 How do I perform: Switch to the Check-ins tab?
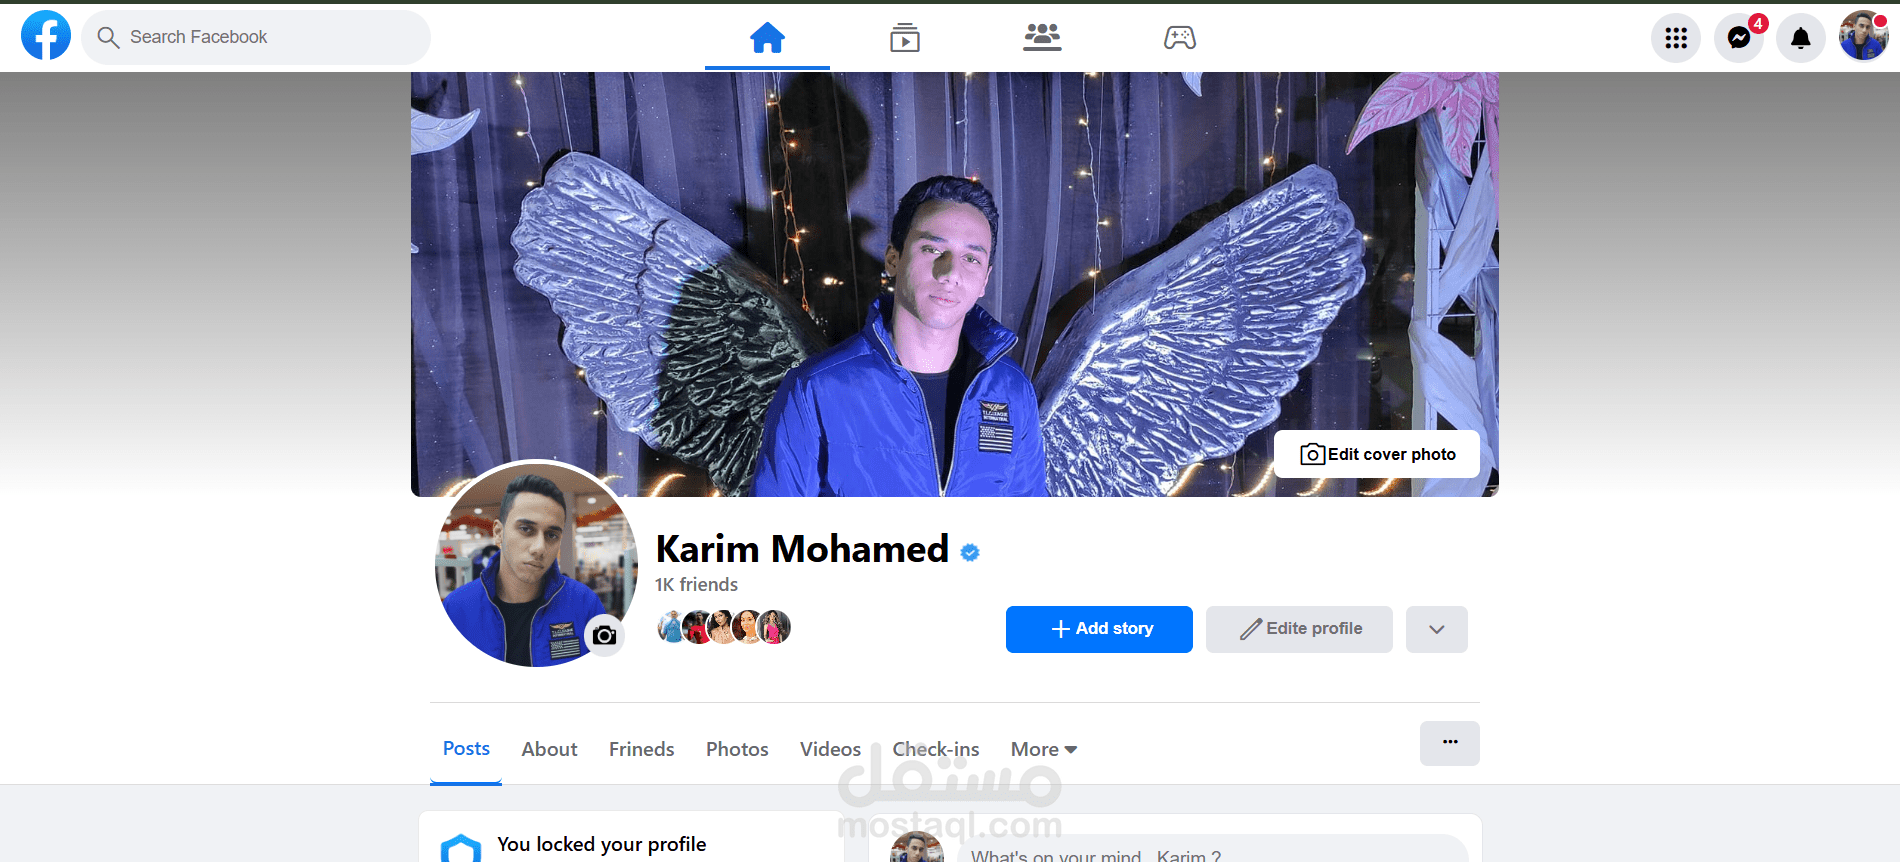coord(936,749)
